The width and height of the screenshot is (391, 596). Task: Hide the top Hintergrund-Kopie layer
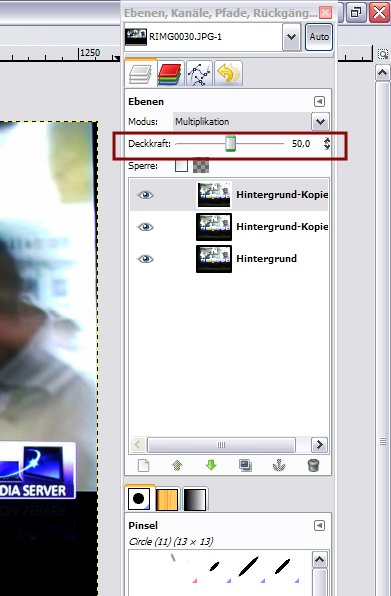click(x=146, y=195)
